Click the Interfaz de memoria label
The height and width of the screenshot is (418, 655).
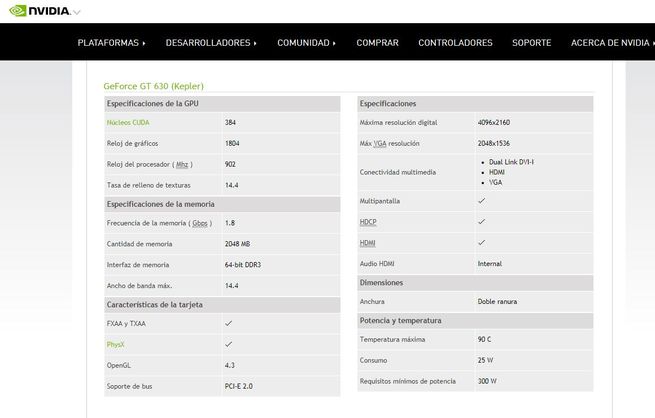click(x=138, y=265)
